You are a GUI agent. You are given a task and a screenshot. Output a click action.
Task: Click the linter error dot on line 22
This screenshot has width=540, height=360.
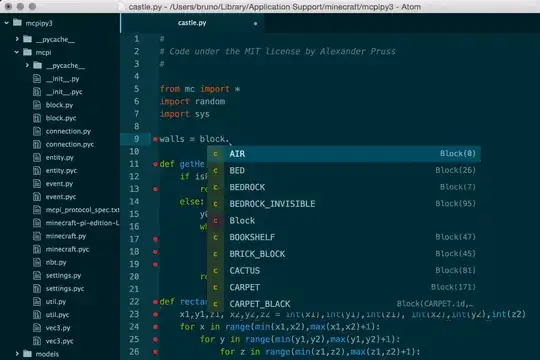(x=155, y=302)
